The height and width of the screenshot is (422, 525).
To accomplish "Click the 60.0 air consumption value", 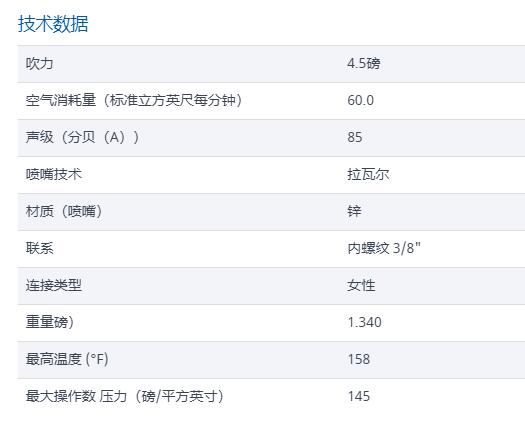I will point(361,100).
